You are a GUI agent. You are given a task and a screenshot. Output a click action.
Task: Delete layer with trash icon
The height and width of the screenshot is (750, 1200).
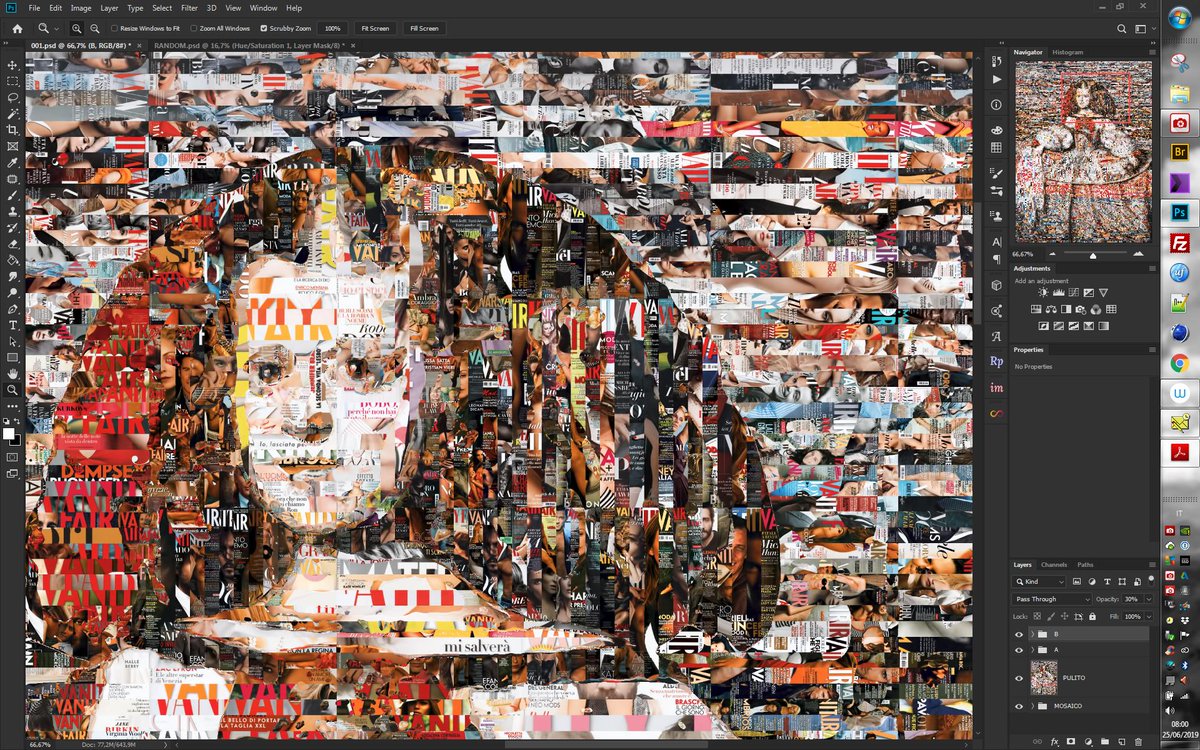coord(1138,741)
